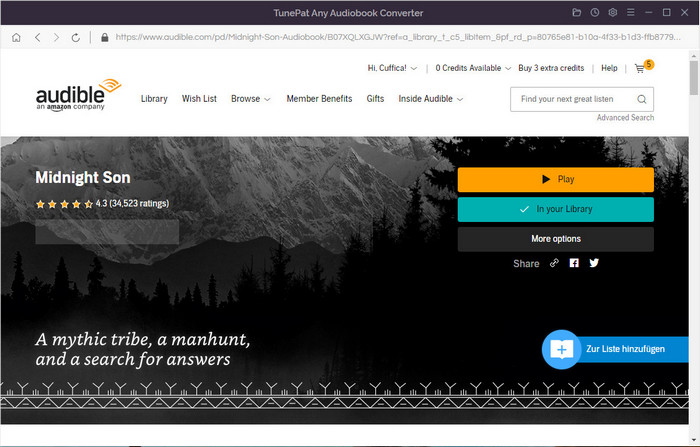Open the conversion history clock icon

click(x=595, y=13)
